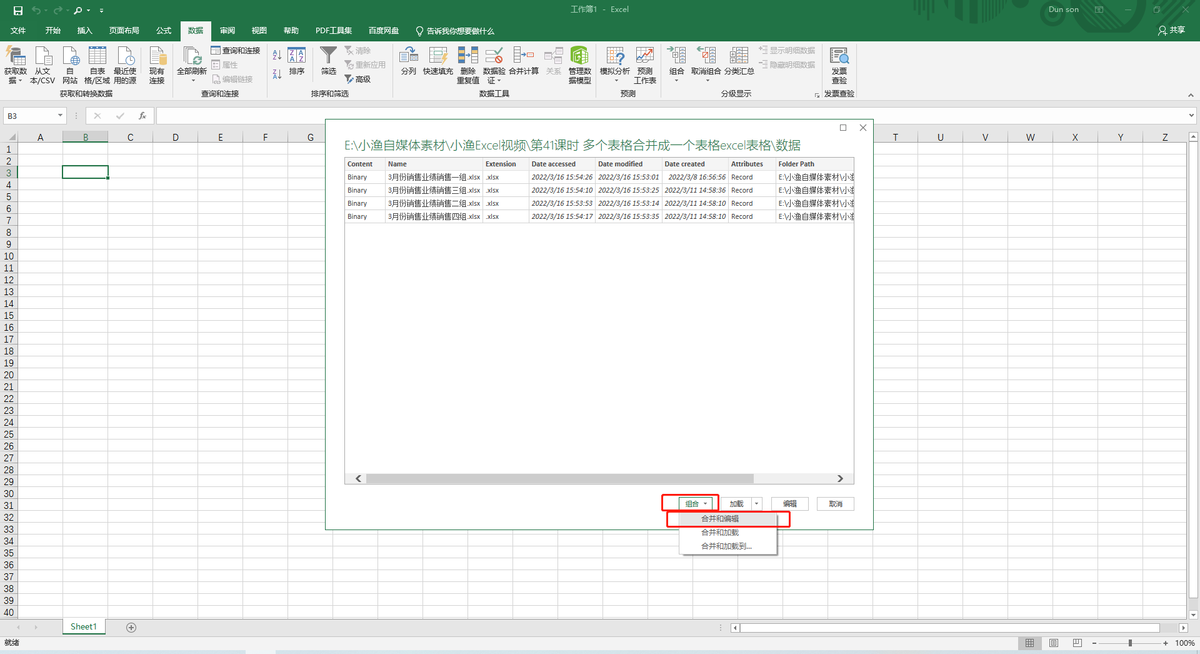Expand the 组合 dropdown button in dialog
1200x654 pixels.
point(697,504)
